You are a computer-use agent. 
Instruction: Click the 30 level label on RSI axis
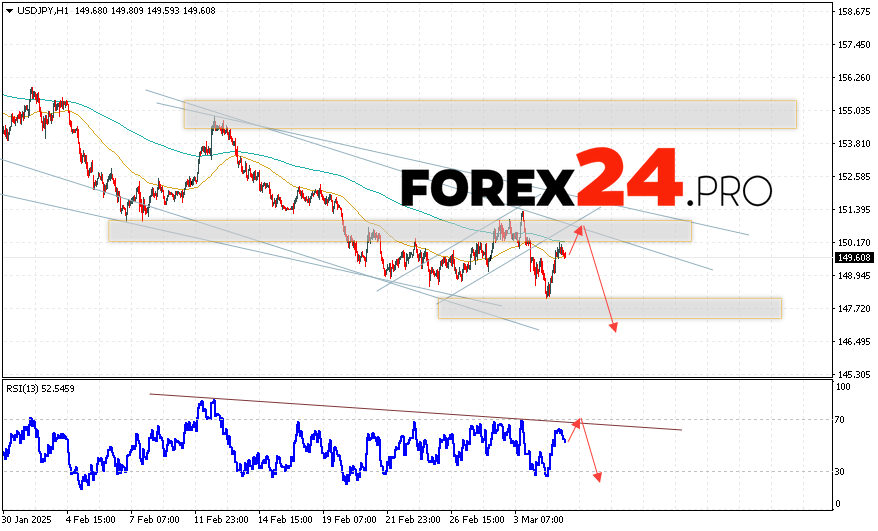842,472
